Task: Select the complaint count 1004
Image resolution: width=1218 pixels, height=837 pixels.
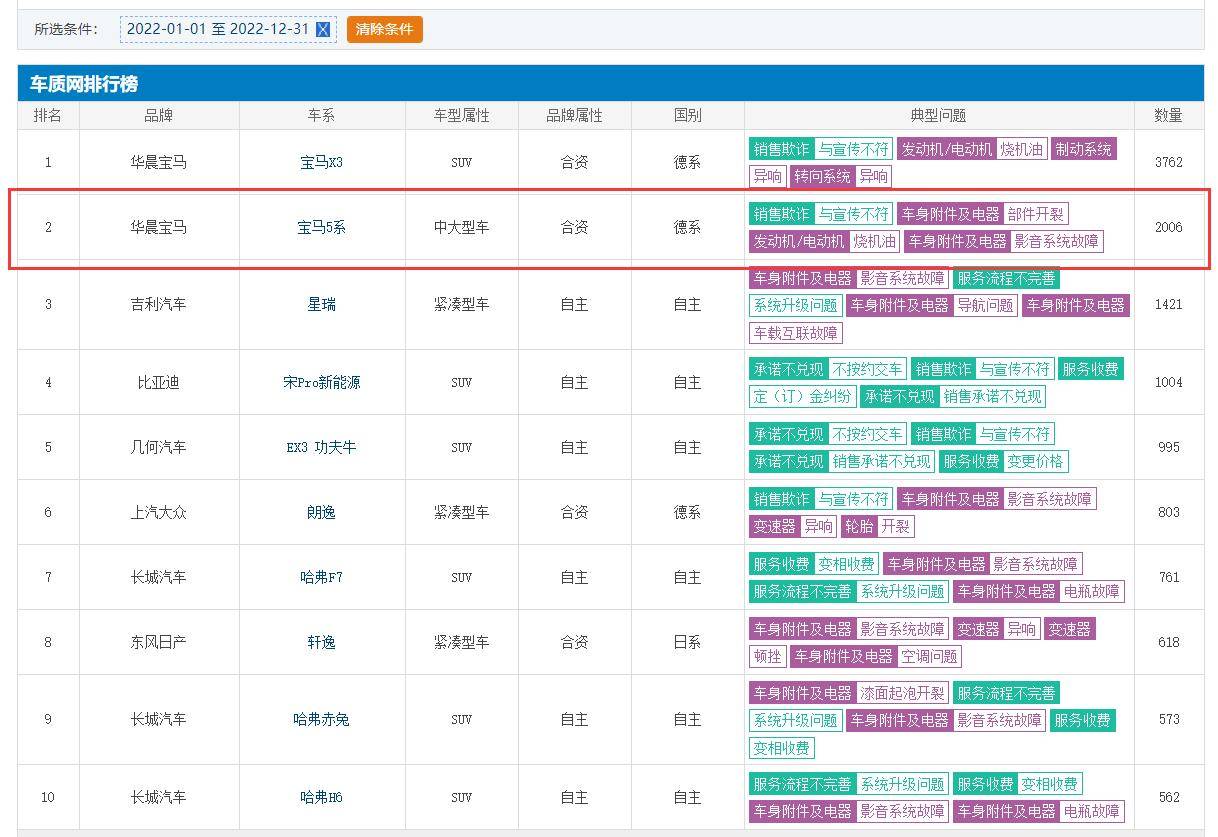Action: click(1169, 382)
